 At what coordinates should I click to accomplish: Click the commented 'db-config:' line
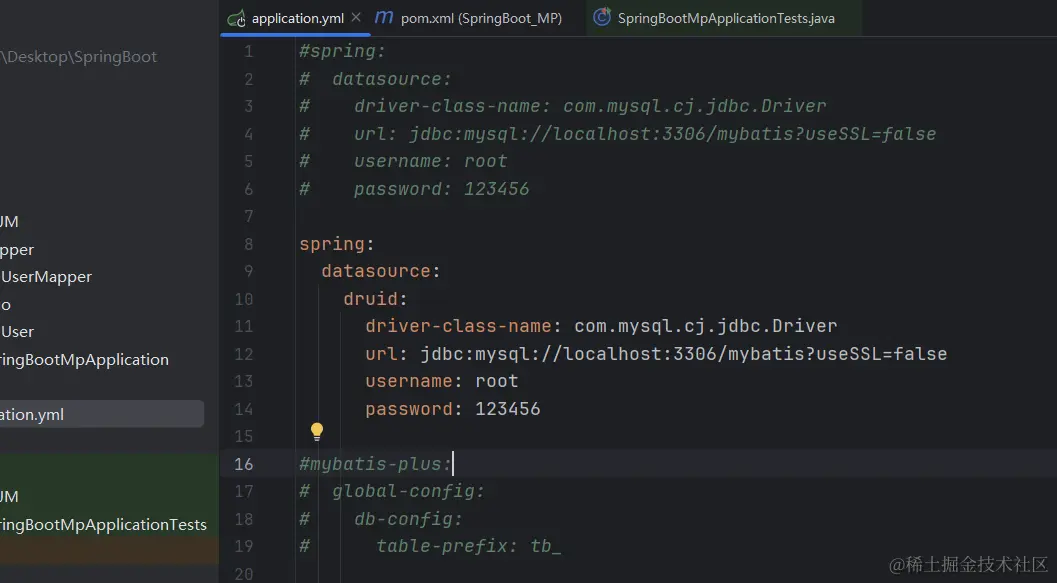point(409,519)
